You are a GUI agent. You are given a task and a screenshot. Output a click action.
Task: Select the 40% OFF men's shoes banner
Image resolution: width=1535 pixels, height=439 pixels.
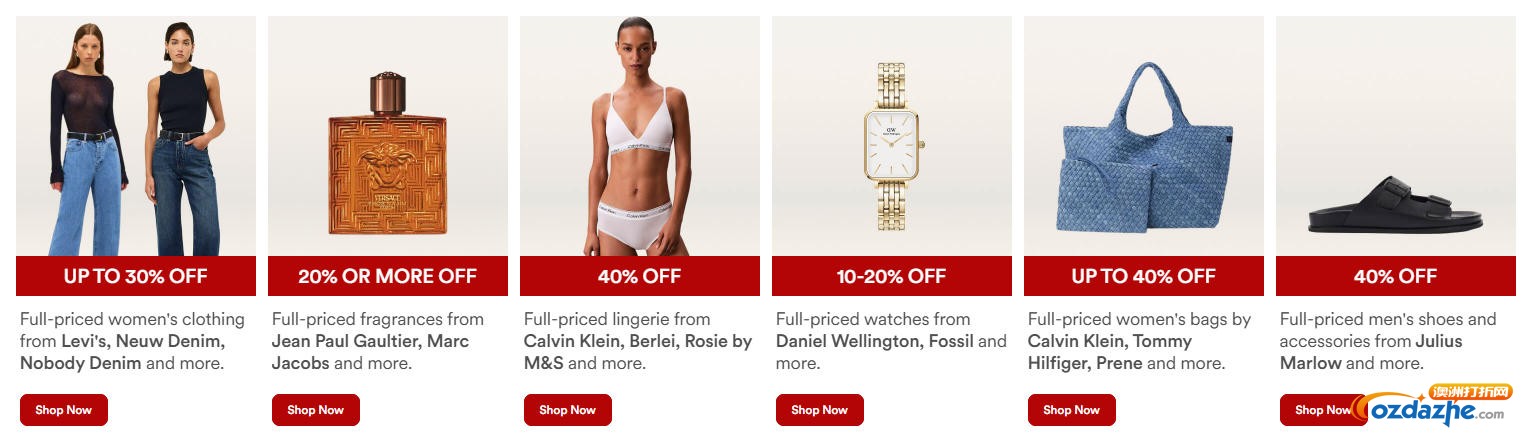1396,276
